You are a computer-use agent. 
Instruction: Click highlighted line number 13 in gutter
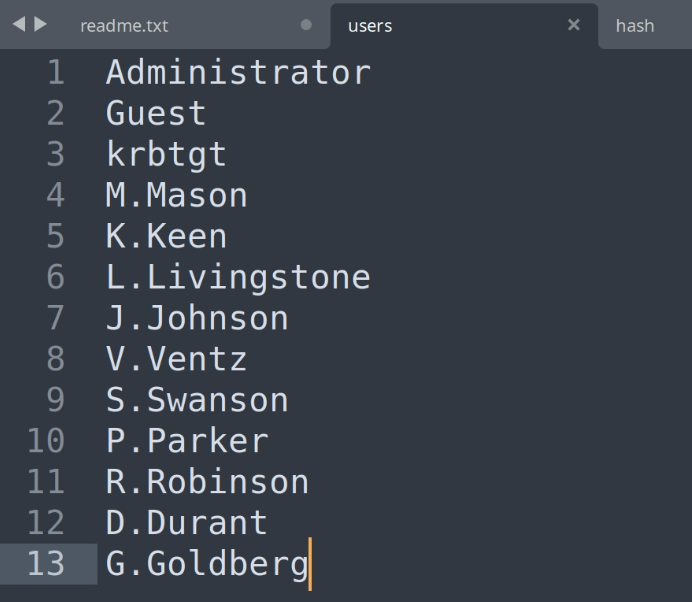[44, 564]
